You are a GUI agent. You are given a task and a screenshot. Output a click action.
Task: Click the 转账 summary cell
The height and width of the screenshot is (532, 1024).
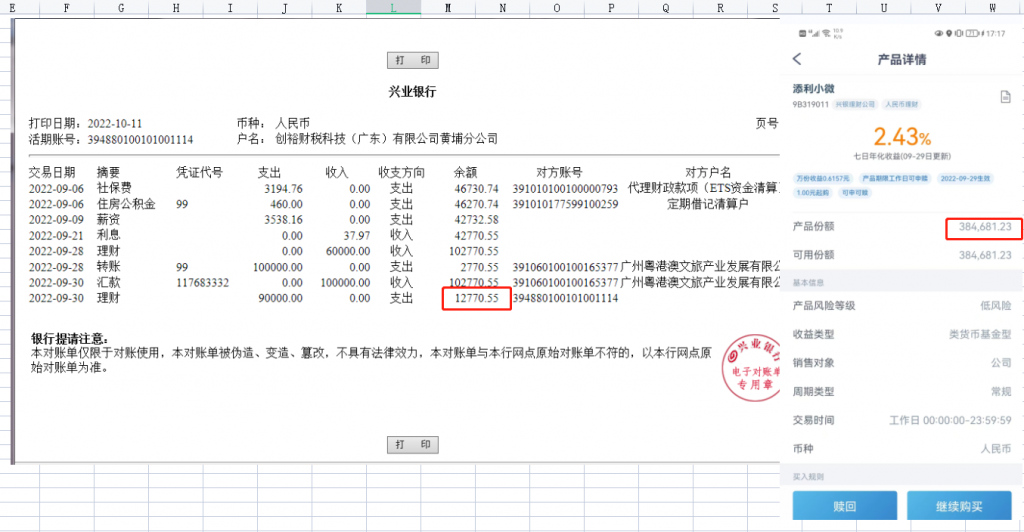pos(108,266)
